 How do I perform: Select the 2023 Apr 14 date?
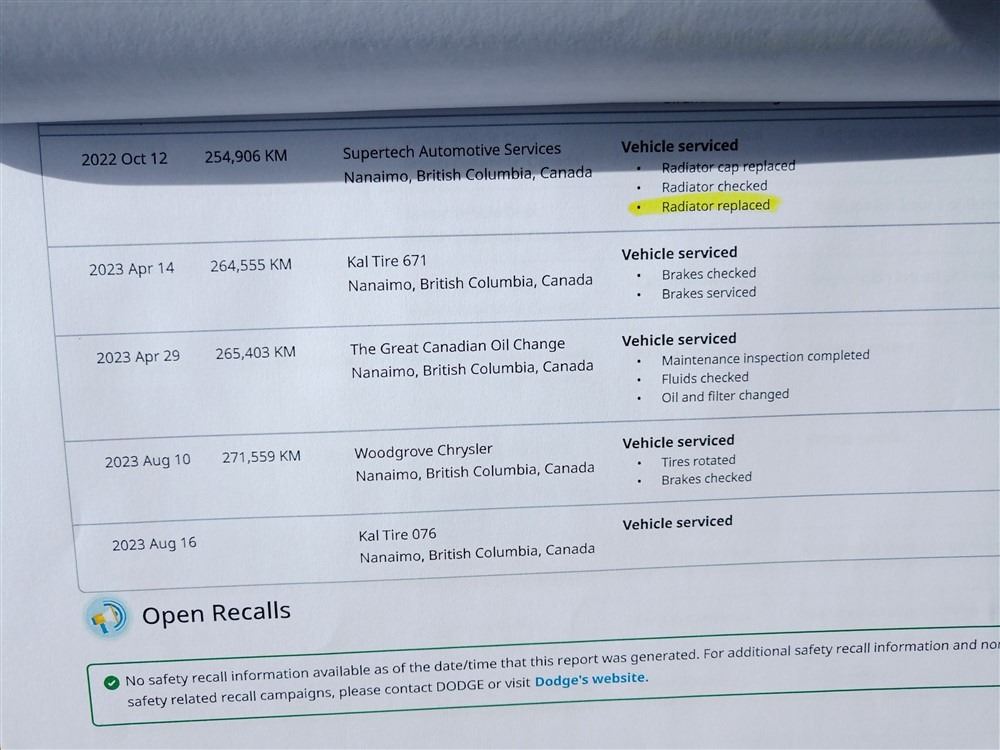(131, 269)
